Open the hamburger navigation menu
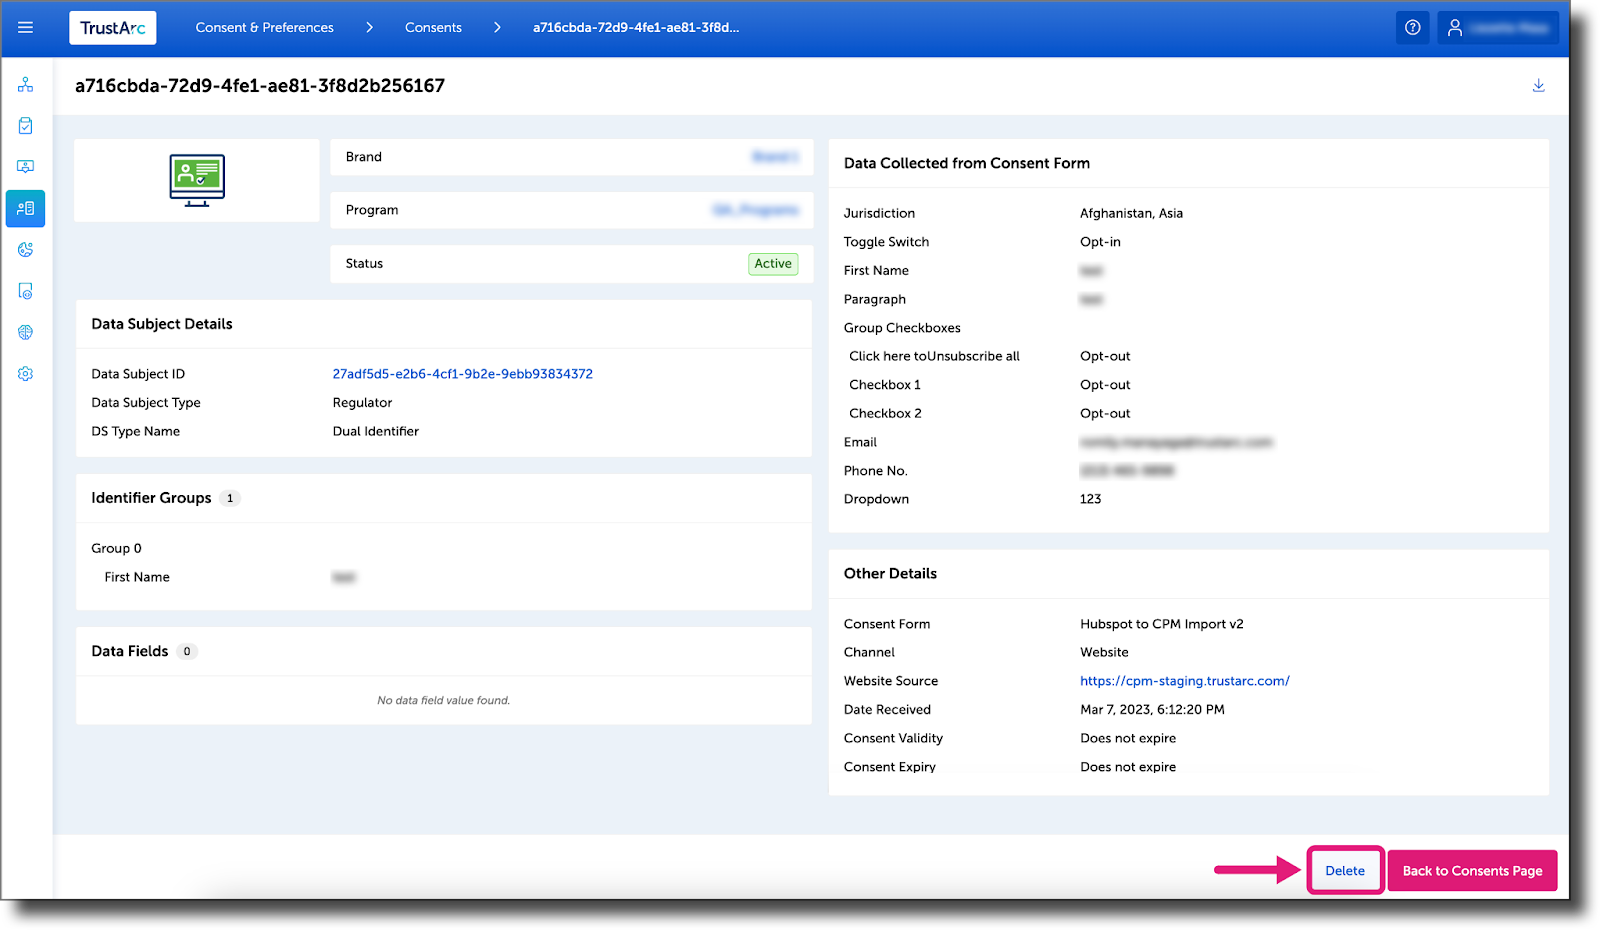The height and width of the screenshot is (930, 1600). click(x=26, y=28)
